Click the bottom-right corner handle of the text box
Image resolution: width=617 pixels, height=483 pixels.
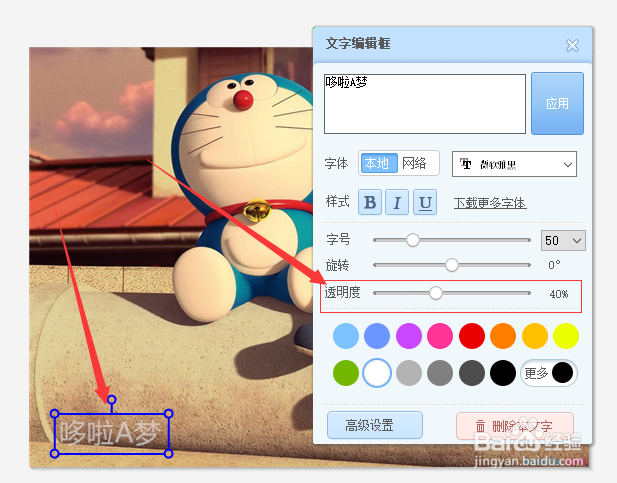pos(168,454)
